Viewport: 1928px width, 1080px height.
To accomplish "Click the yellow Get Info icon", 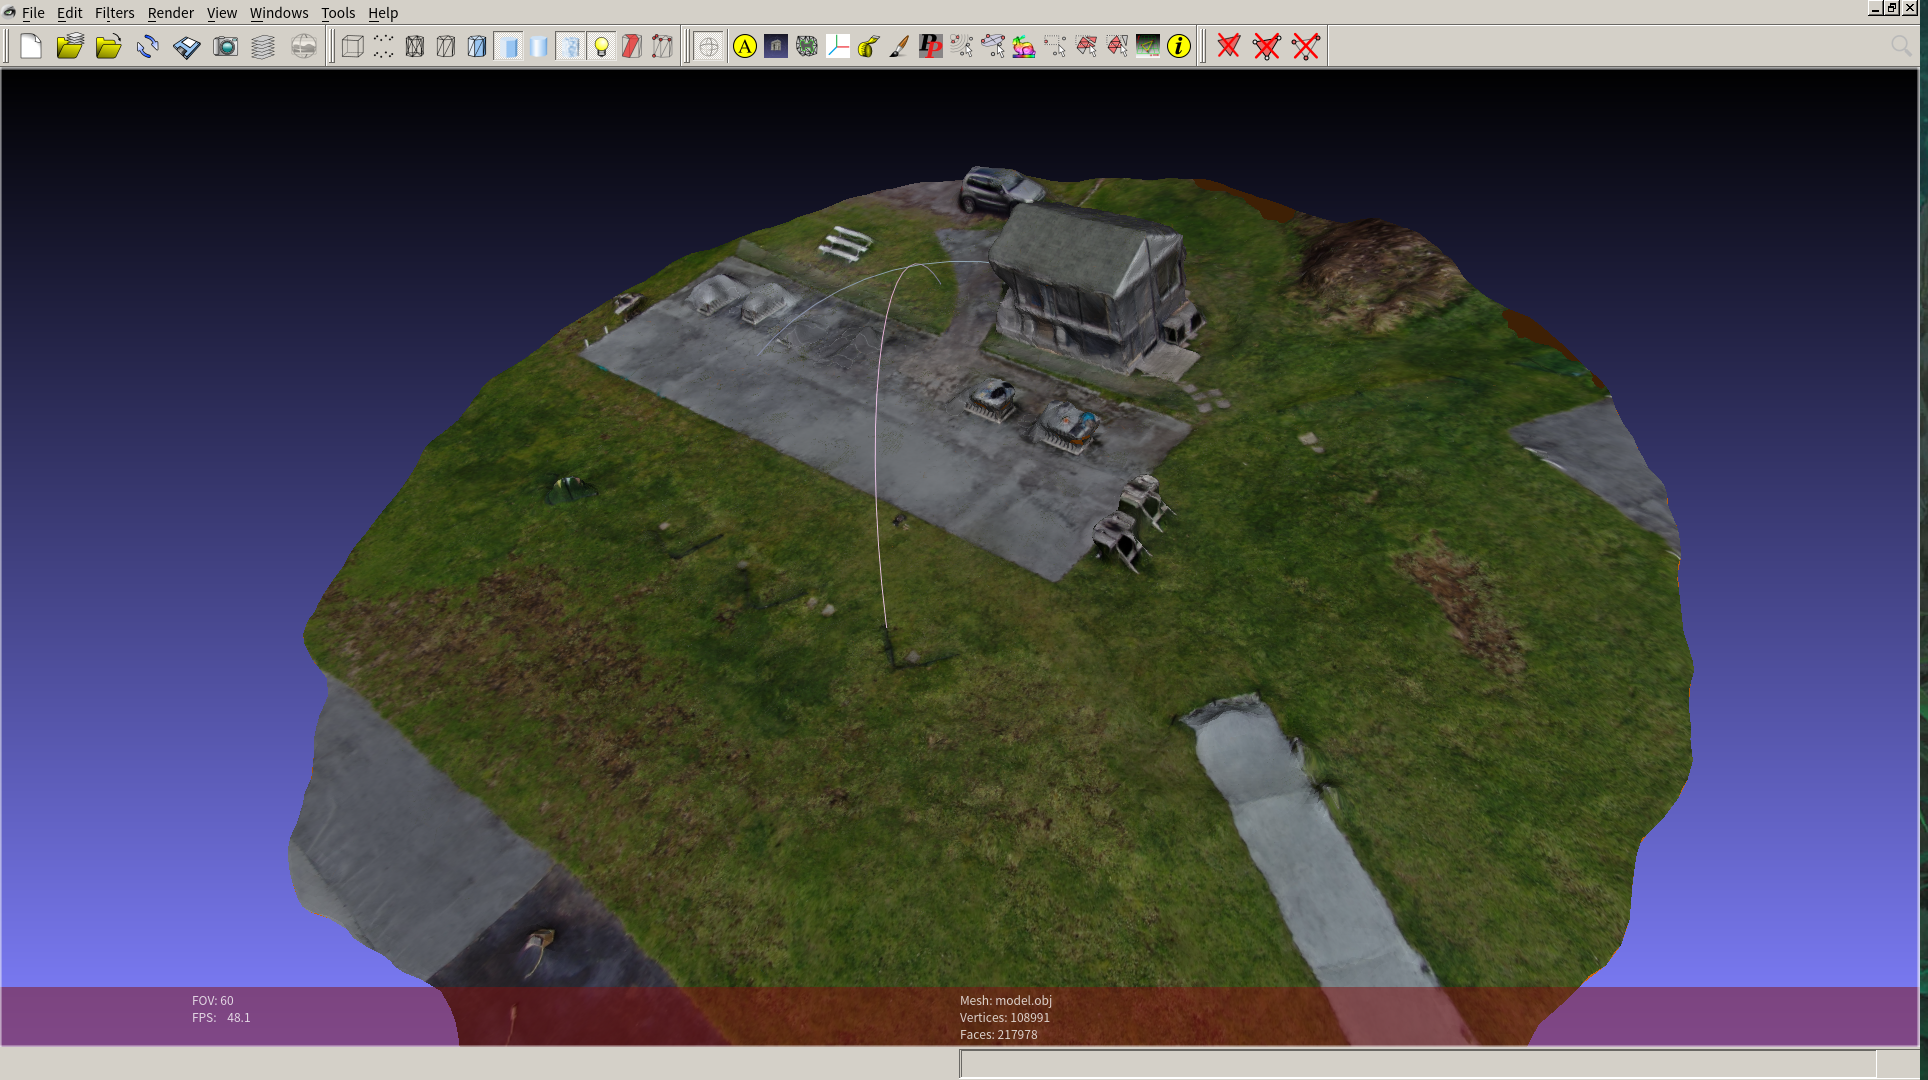I will point(1179,46).
